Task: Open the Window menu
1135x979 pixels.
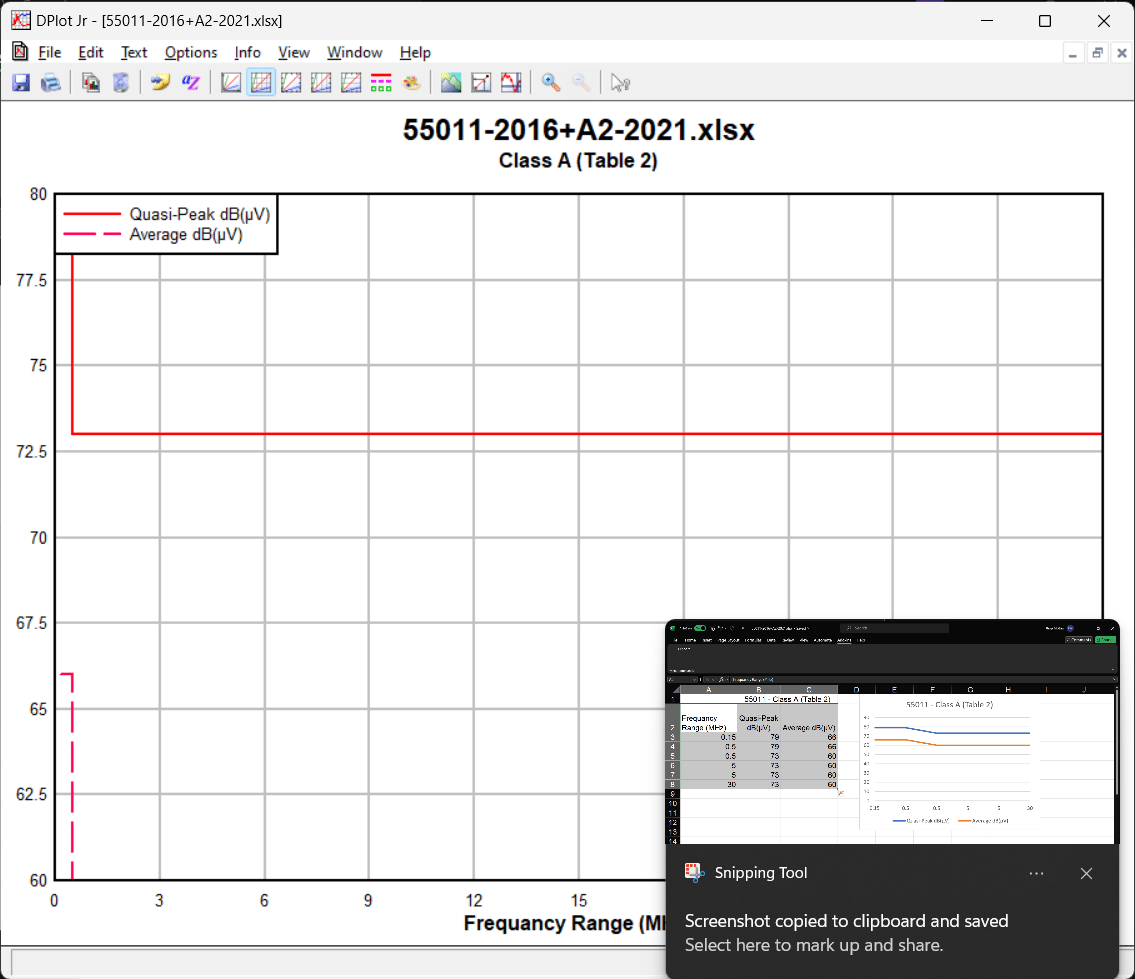Action: click(355, 52)
